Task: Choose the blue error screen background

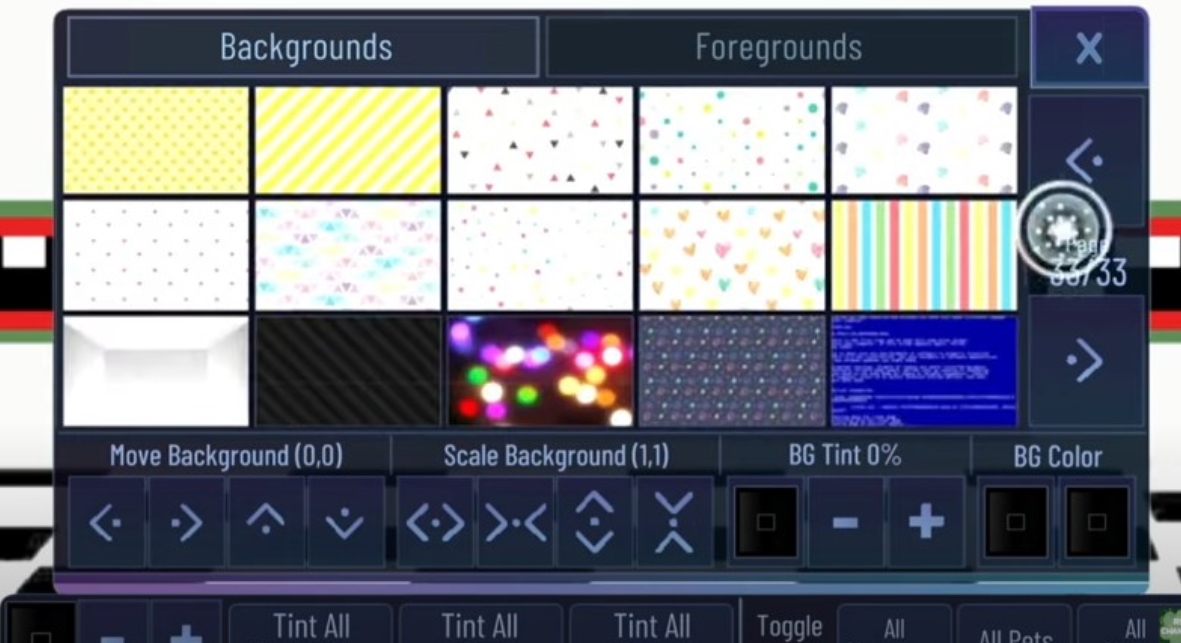Action: point(924,372)
